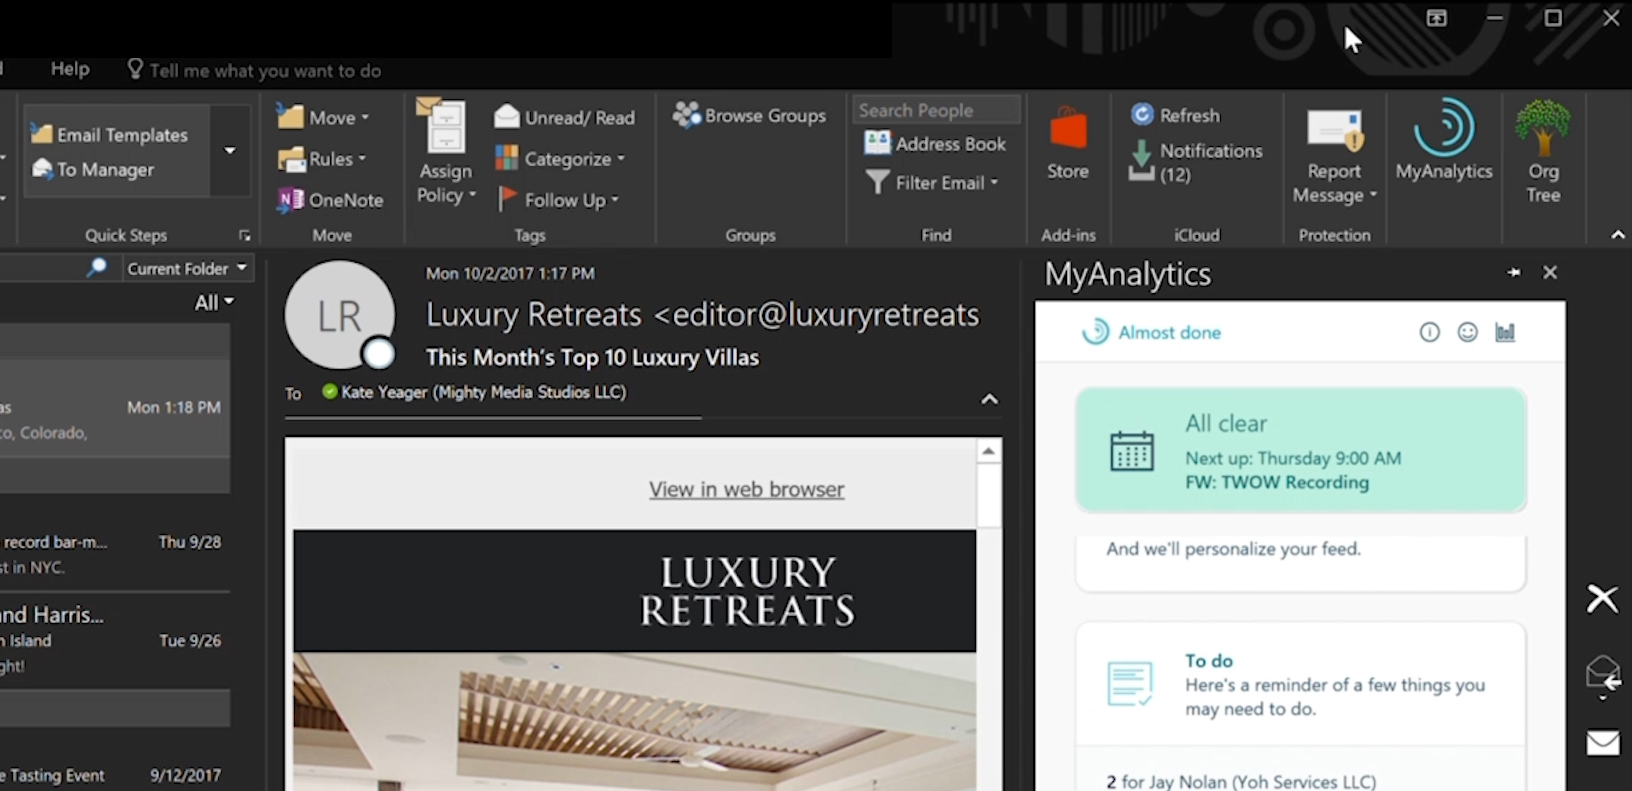
Task: Select the message dated Mon 1:18 PM
Action: (x=115, y=408)
